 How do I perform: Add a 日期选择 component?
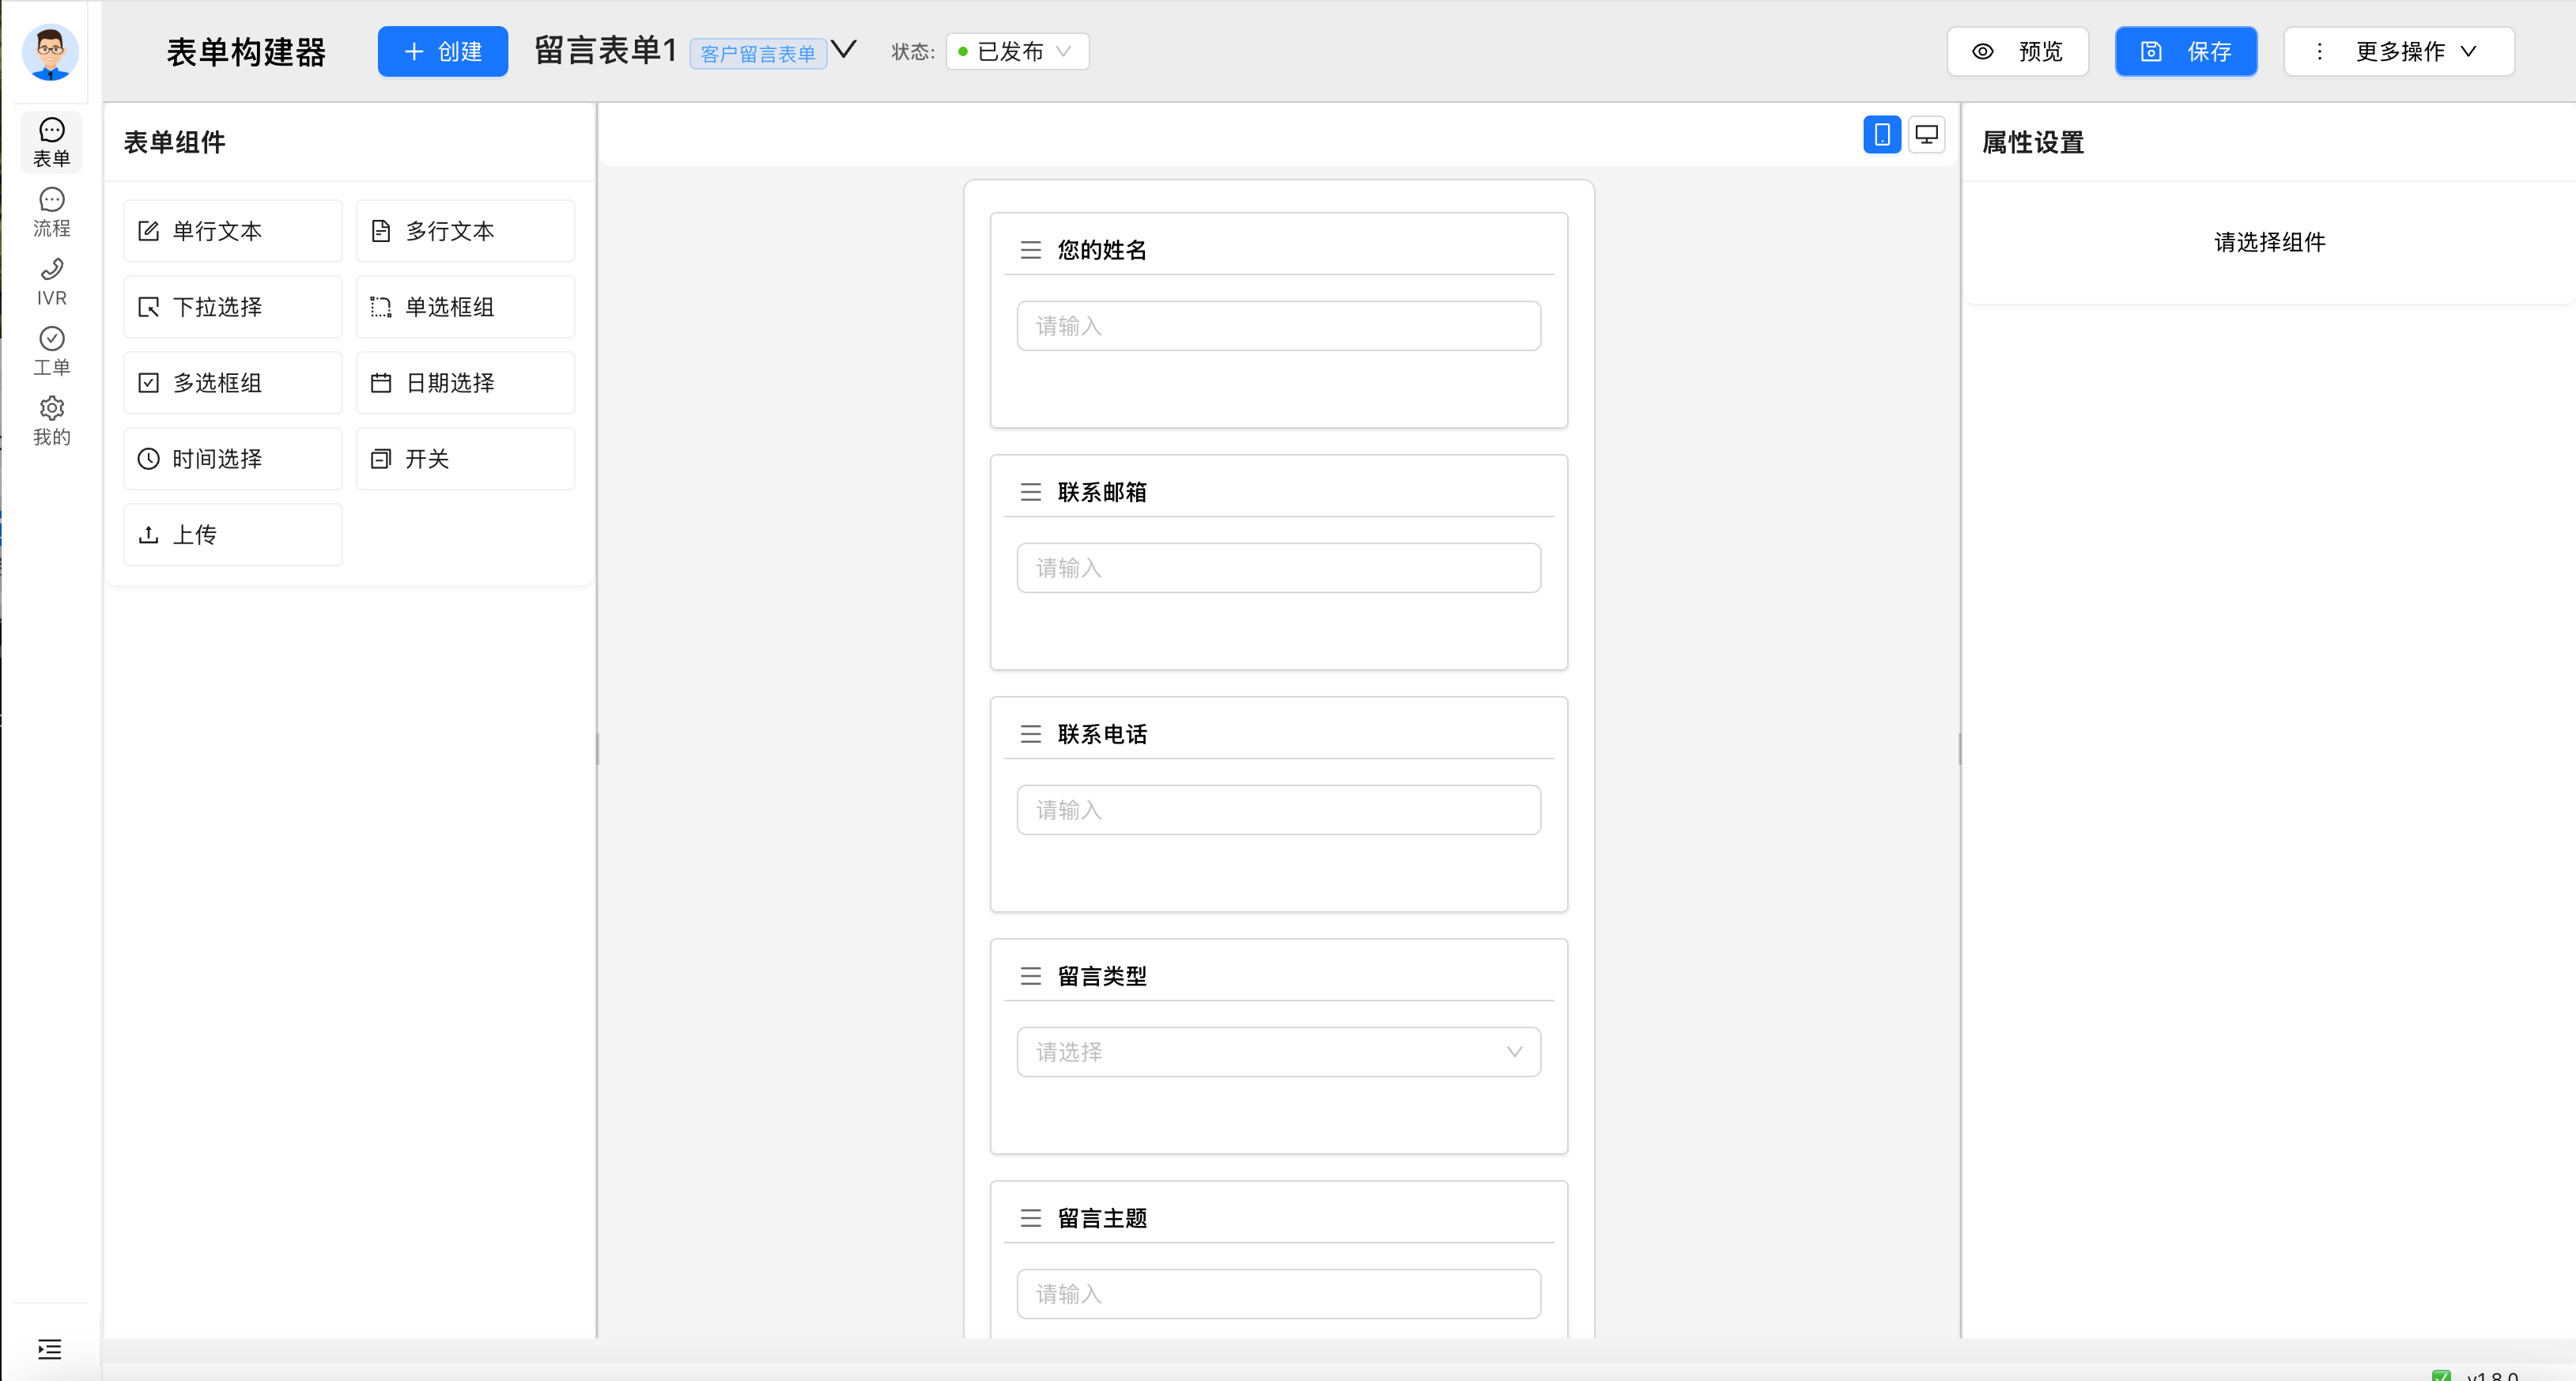[465, 383]
